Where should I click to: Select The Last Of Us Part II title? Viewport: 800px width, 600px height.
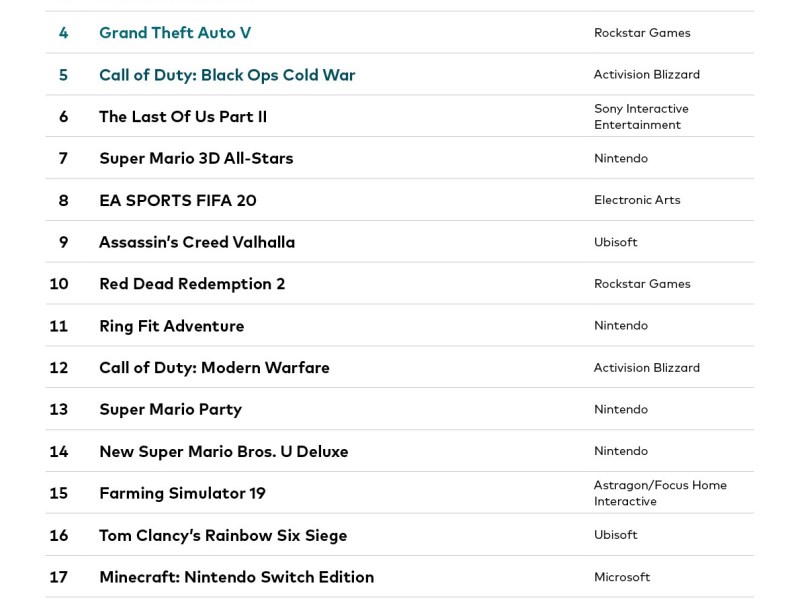click(x=183, y=117)
